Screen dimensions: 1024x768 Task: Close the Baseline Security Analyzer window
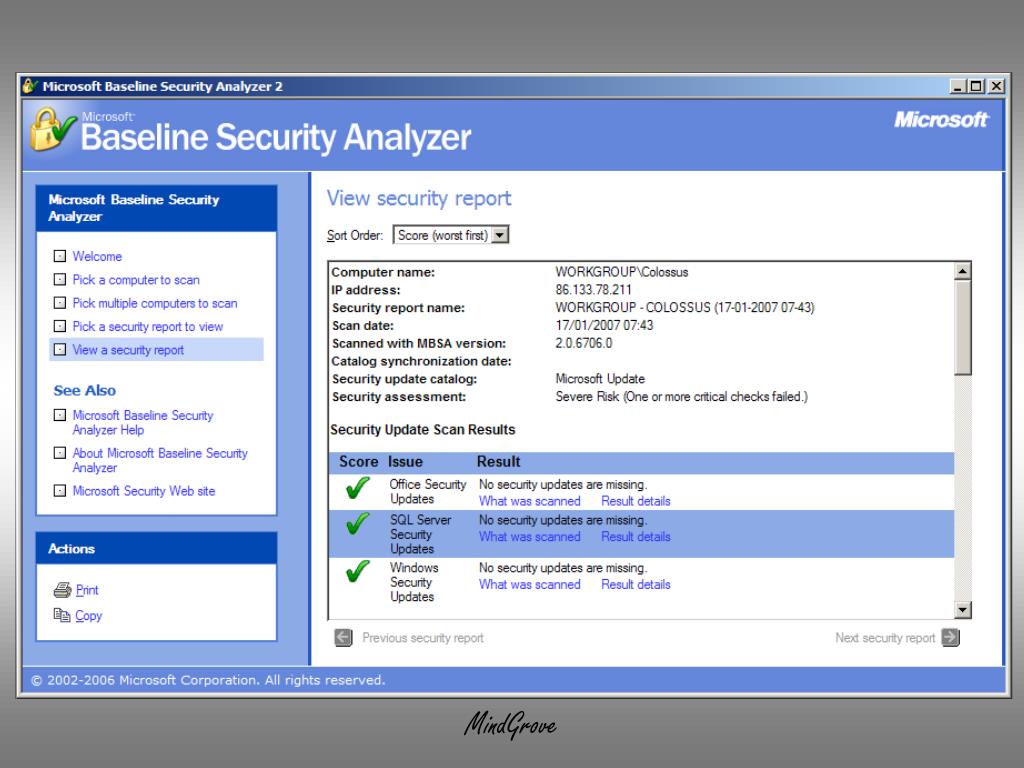pyautogui.click(x=996, y=86)
